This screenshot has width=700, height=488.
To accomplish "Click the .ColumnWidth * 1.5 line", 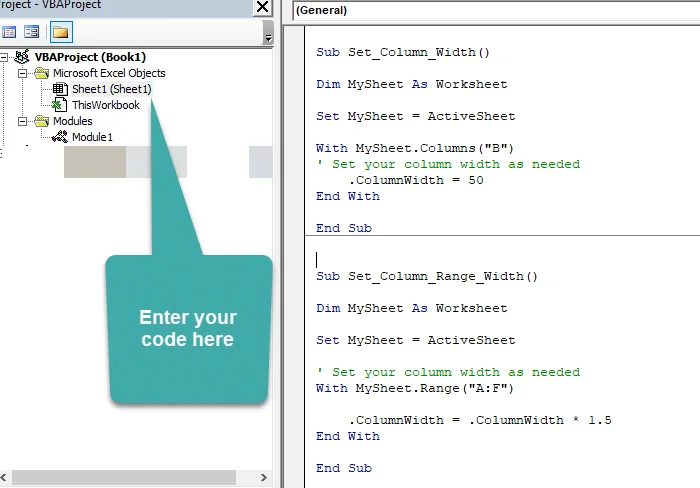I will click(x=480, y=420).
